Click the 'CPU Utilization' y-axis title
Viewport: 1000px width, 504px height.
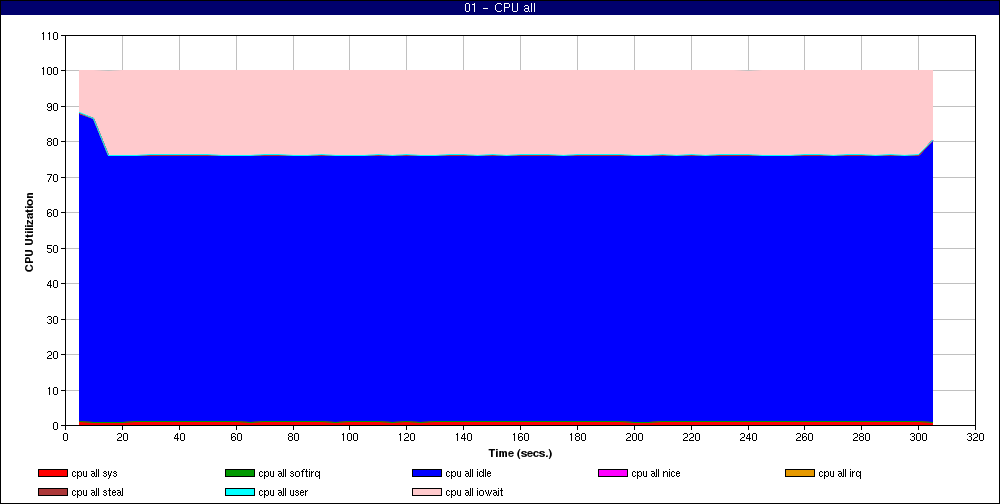pyautogui.click(x=29, y=232)
